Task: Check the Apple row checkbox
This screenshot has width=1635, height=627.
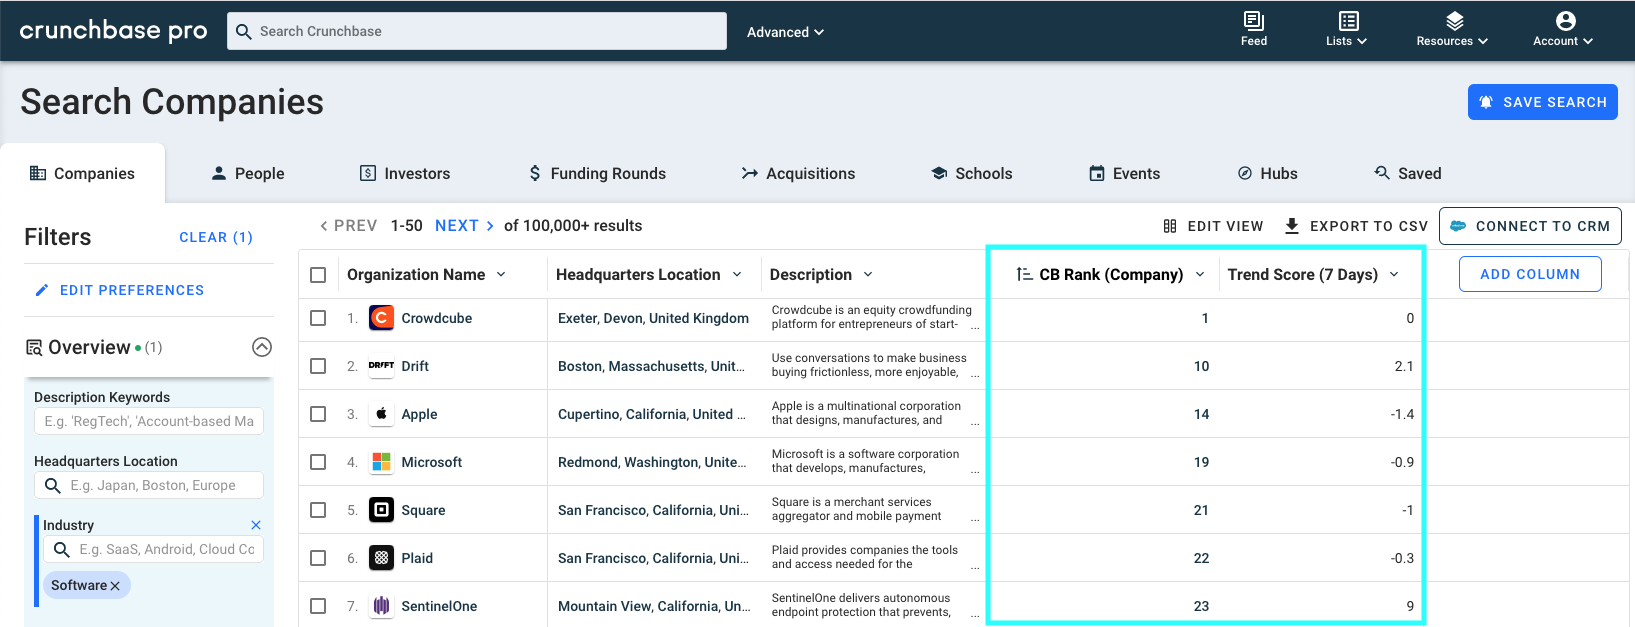Action: pos(318,414)
